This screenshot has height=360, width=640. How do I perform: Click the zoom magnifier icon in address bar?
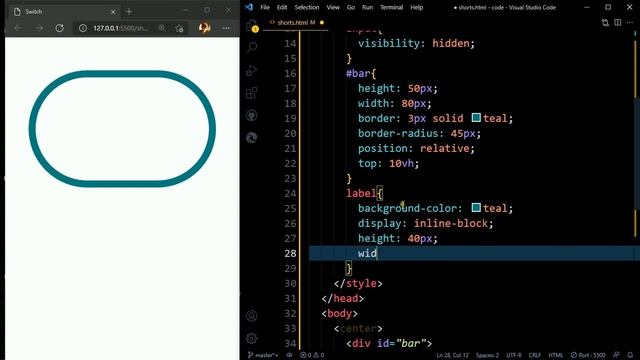162,28
